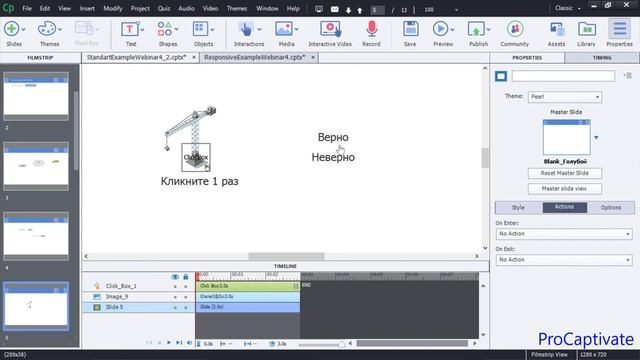The width and height of the screenshot is (640, 360).
Task: Toggle lock of Slide 5 layer
Action: click(x=186, y=308)
